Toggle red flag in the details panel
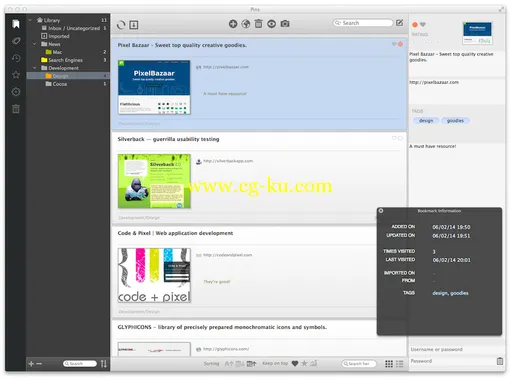Viewport: 512px width, 380px height. (x=415, y=25)
